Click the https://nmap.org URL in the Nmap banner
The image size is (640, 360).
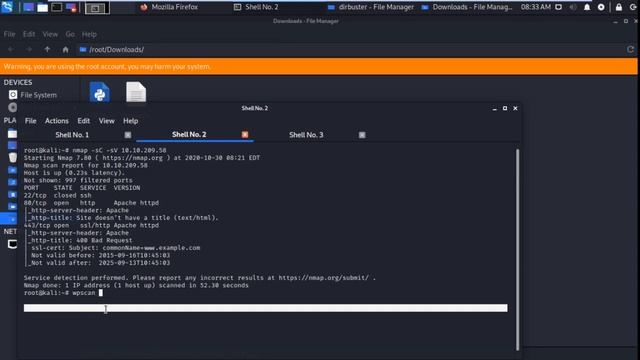click(x=132, y=158)
